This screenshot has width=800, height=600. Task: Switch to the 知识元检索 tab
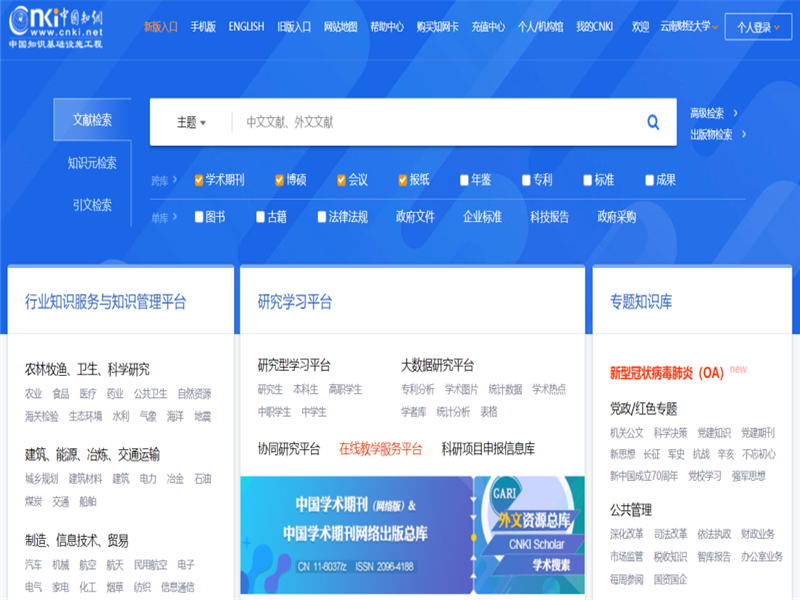tap(92, 163)
